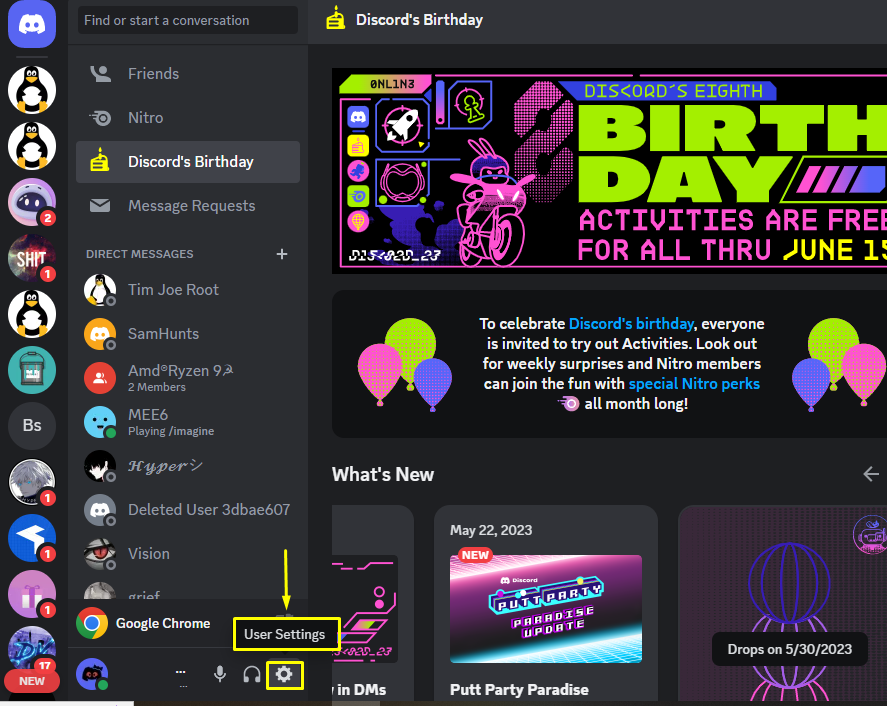Click Tim Joe Root's penguin avatar
Screen dimensions: 887x706
(100, 290)
